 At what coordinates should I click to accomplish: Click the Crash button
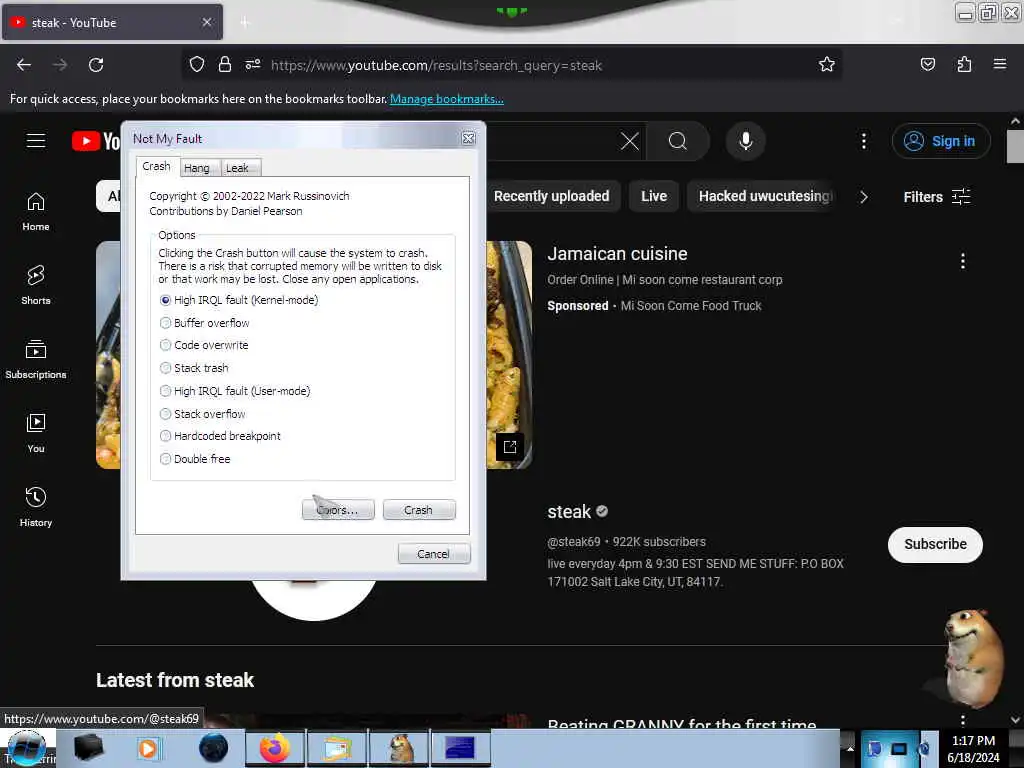419,510
